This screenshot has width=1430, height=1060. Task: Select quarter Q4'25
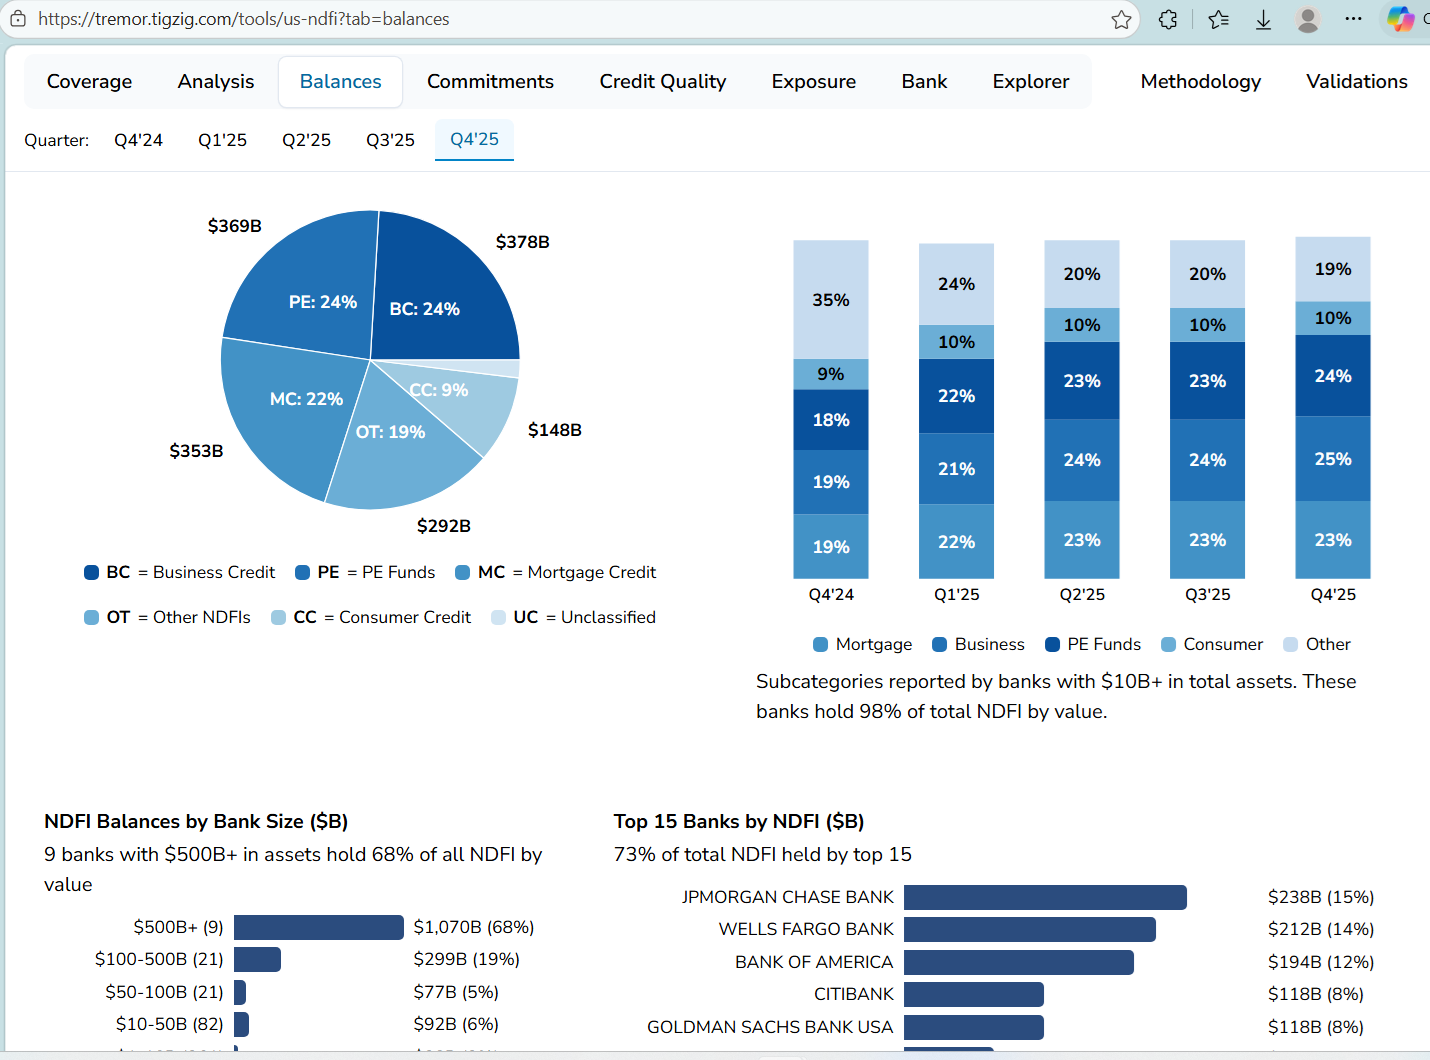[474, 140]
